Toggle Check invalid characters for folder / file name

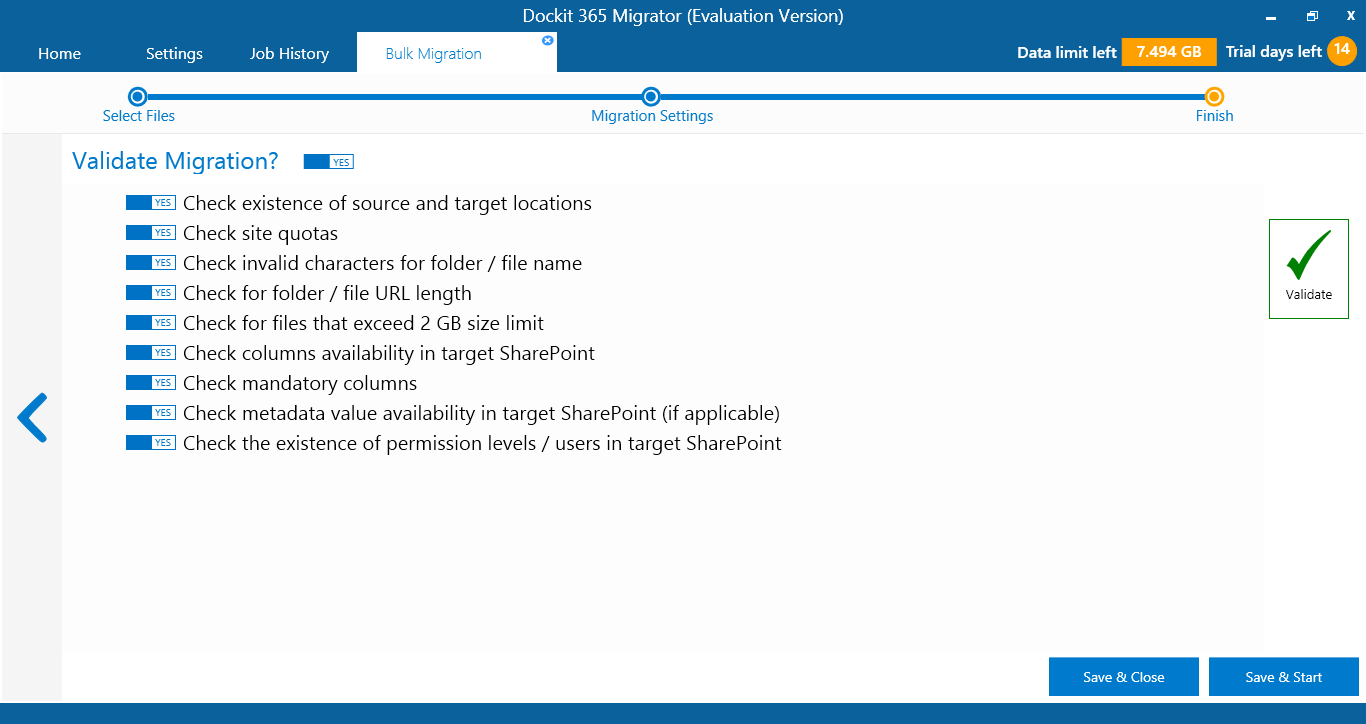click(151, 263)
